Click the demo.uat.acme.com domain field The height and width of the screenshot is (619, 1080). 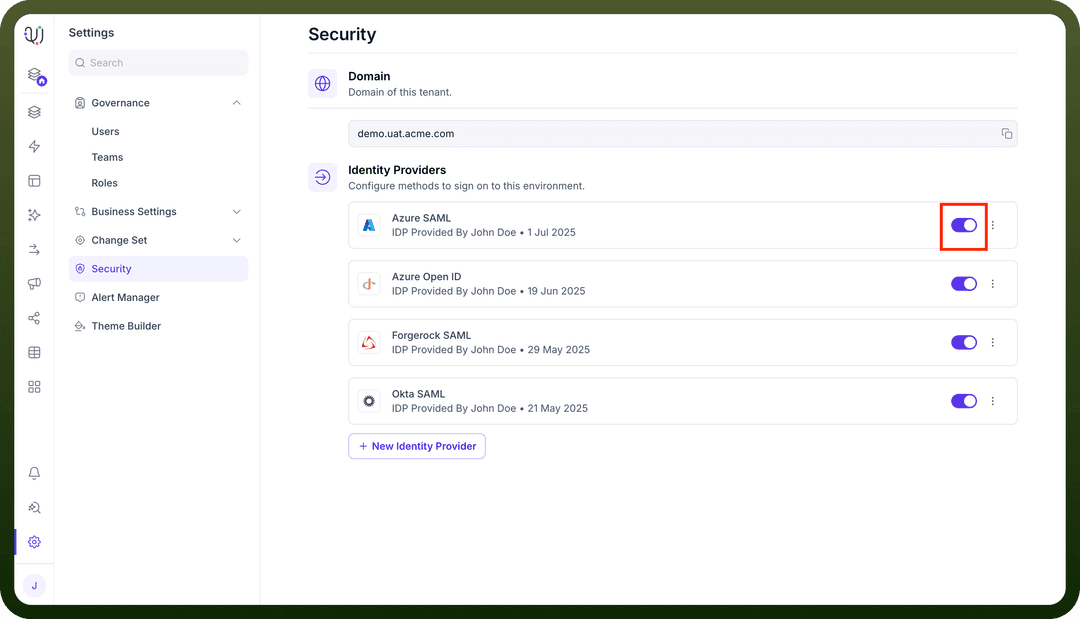[683, 134]
